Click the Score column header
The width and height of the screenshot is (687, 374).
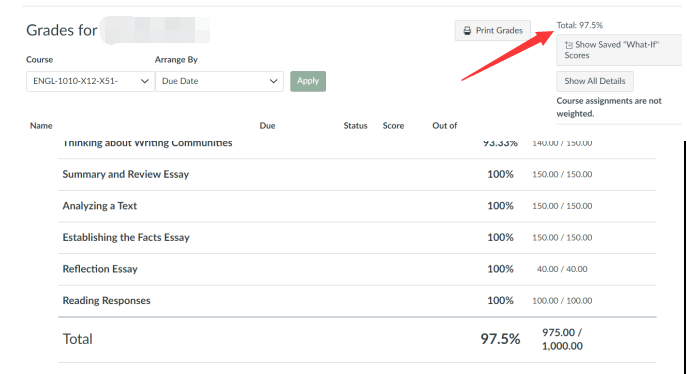[x=393, y=126]
